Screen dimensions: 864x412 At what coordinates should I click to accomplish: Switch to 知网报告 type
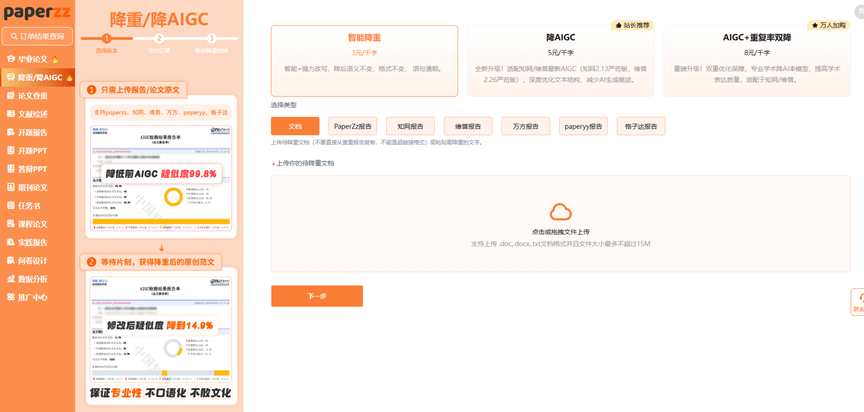click(411, 126)
